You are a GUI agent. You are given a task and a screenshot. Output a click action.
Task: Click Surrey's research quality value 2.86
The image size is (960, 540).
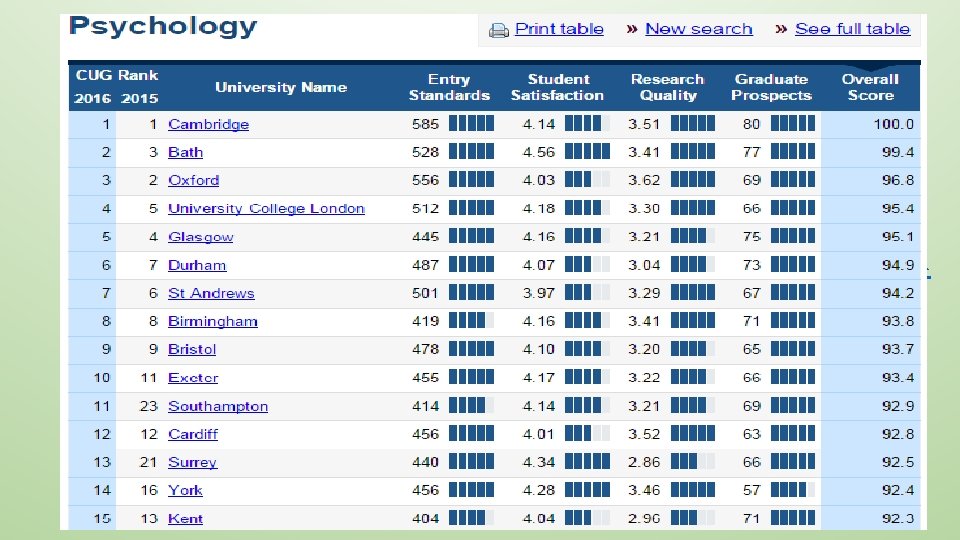click(x=644, y=462)
